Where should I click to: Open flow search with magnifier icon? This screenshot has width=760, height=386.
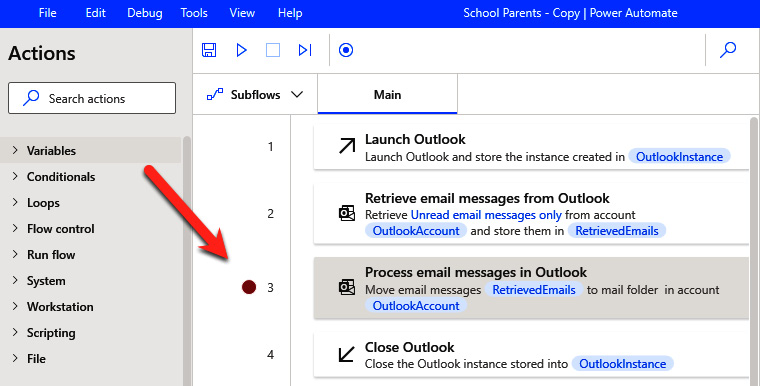[x=728, y=49]
